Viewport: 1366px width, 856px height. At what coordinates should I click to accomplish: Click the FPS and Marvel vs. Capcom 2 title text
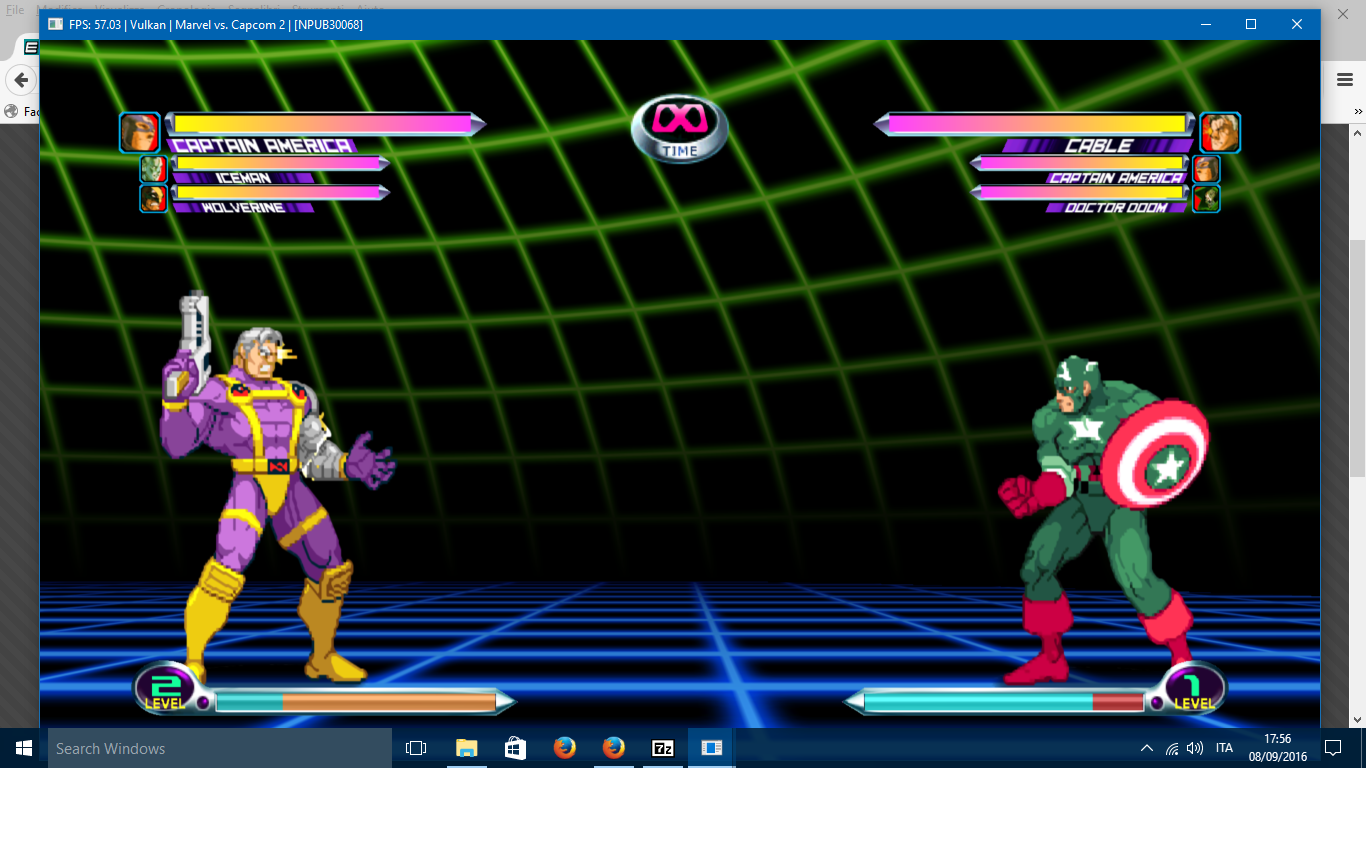pos(216,24)
